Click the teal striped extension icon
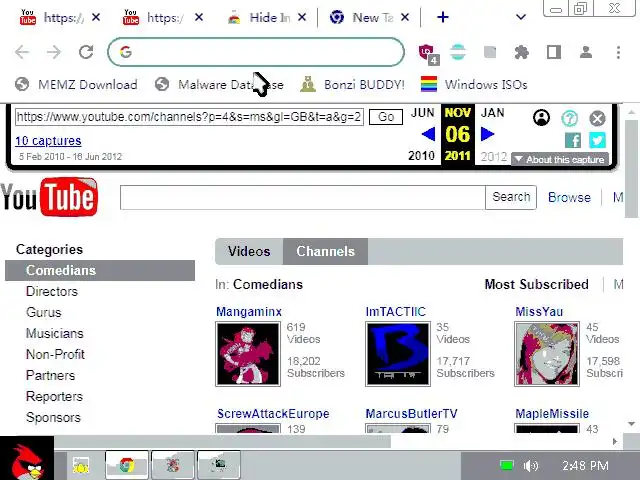Image resolution: width=640 pixels, height=480 pixels. (x=458, y=52)
